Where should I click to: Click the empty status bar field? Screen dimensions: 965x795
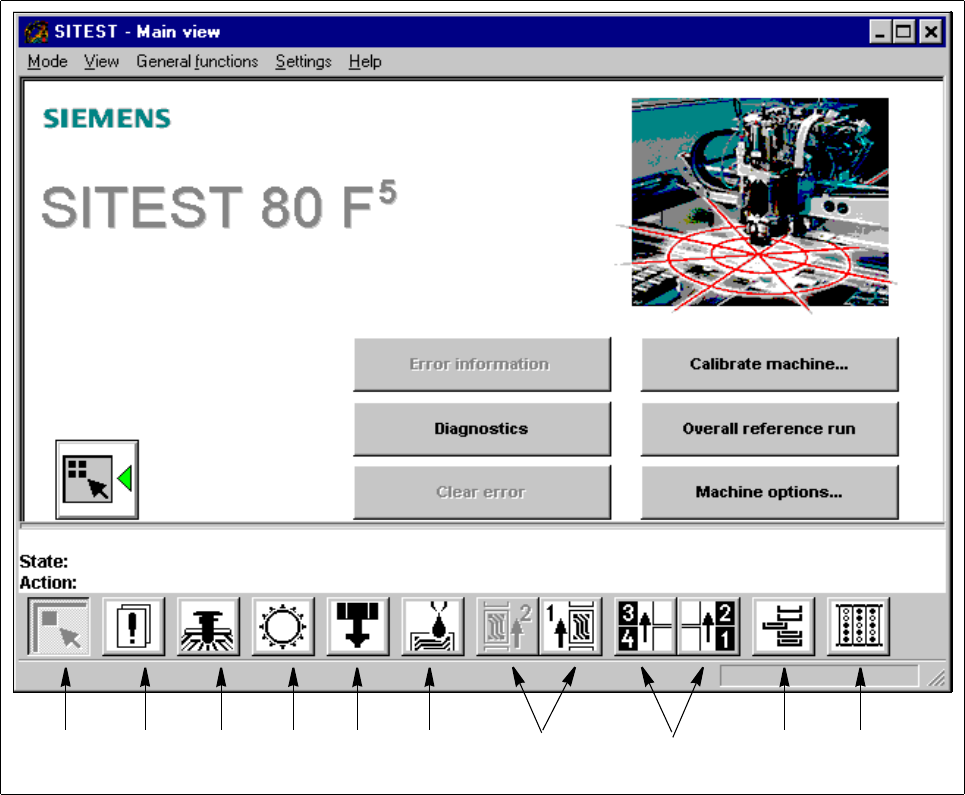point(819,676)
